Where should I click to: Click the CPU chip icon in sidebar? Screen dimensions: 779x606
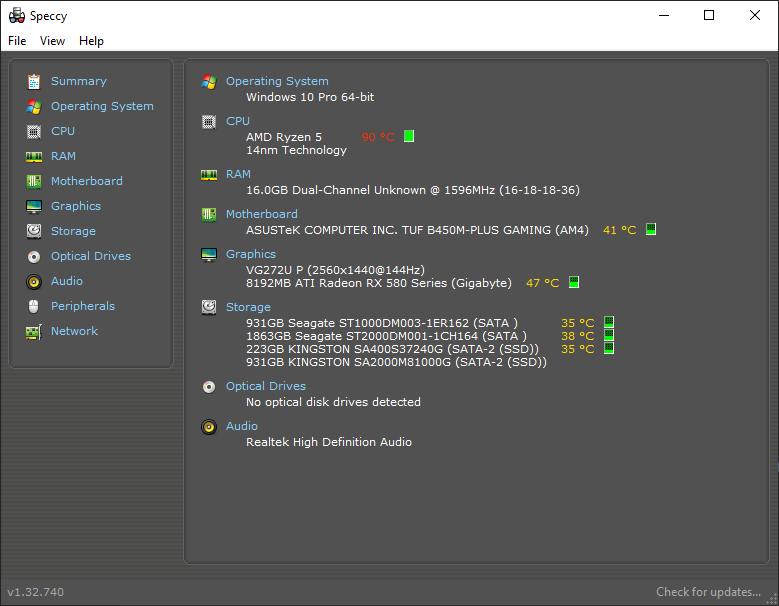(x=34, y=132)
